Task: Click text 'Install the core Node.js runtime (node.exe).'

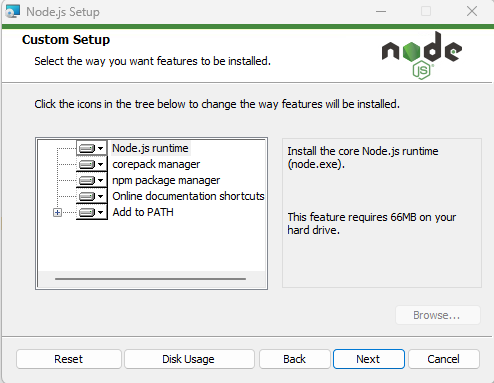Action: click(x=363, y=157)
